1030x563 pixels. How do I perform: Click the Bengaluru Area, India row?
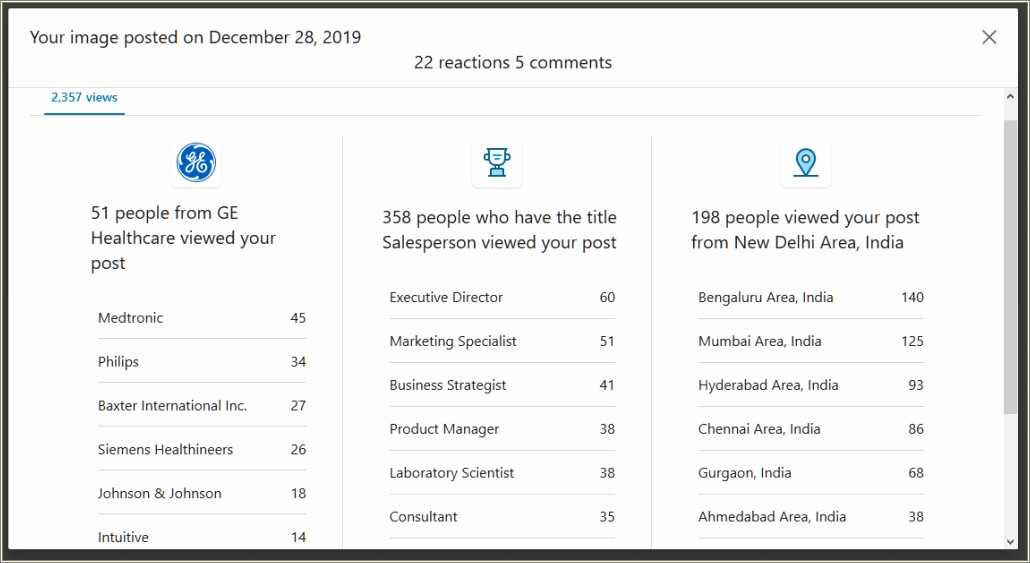(x=811, y=297)
